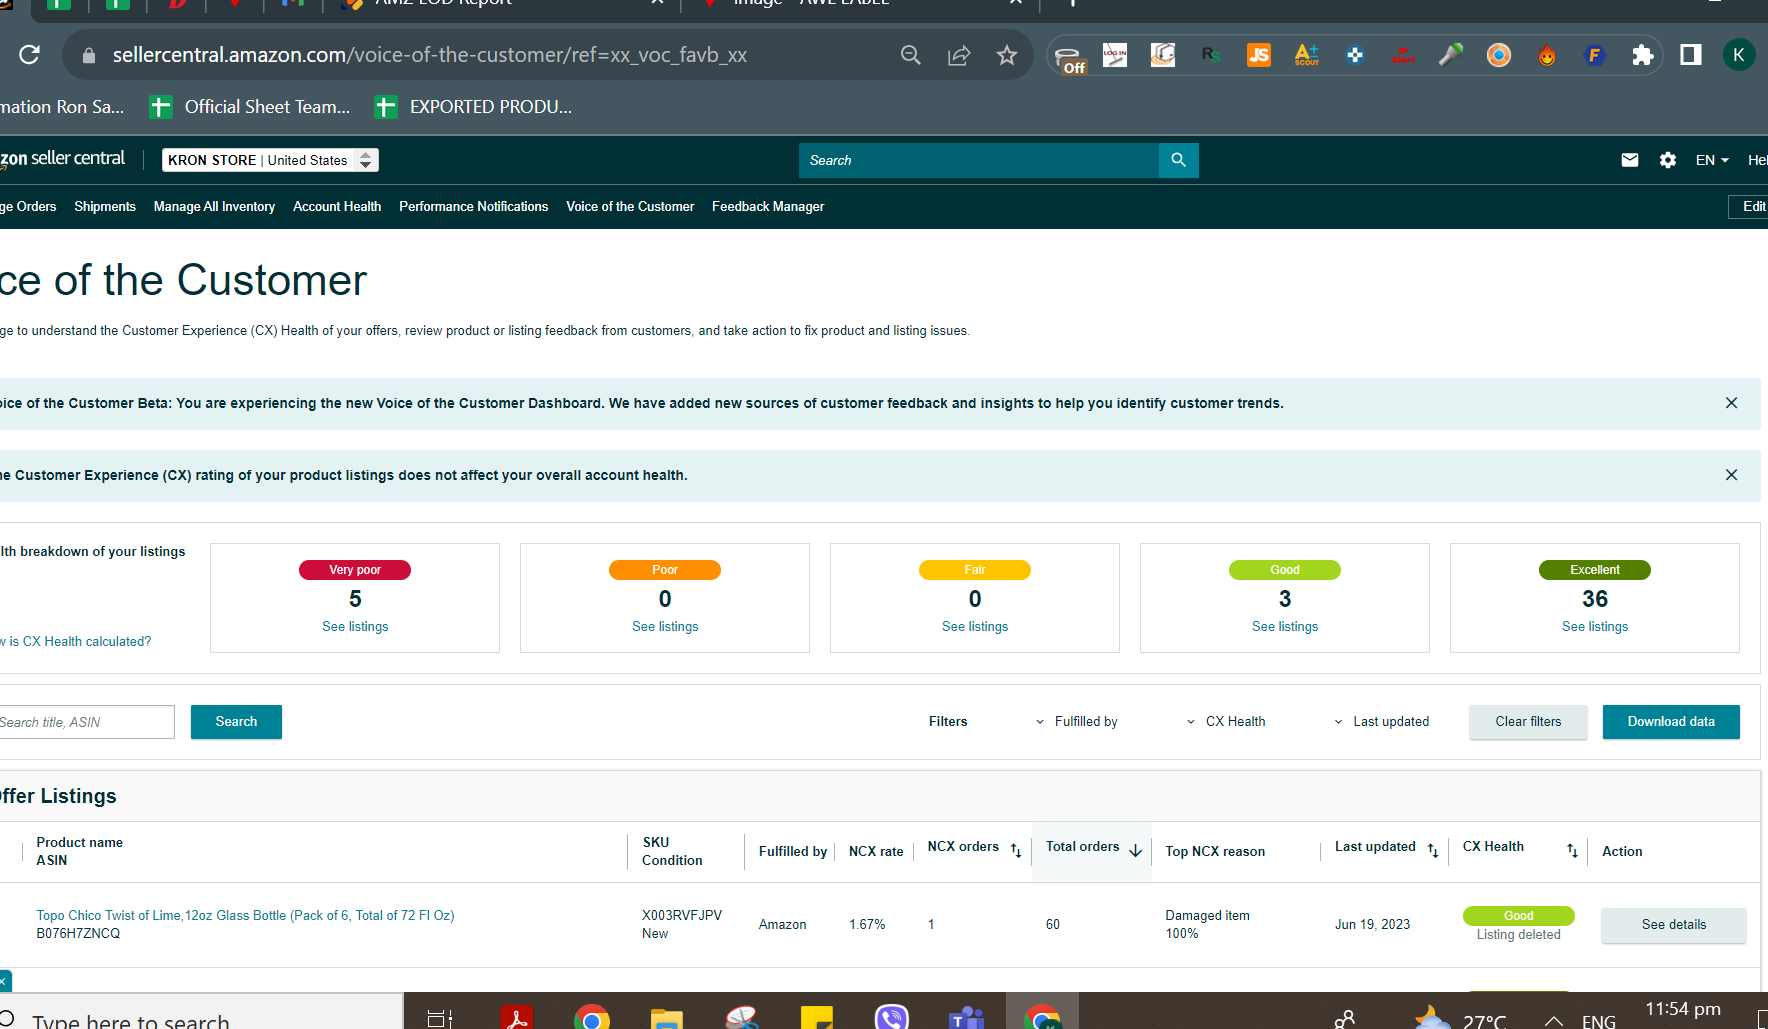Open Manage All Inventory

coord(214,207)
